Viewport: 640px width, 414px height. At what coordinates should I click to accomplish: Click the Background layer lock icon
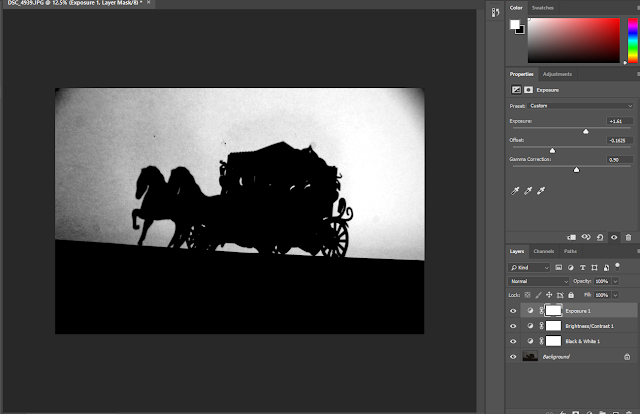click(627, 357)
